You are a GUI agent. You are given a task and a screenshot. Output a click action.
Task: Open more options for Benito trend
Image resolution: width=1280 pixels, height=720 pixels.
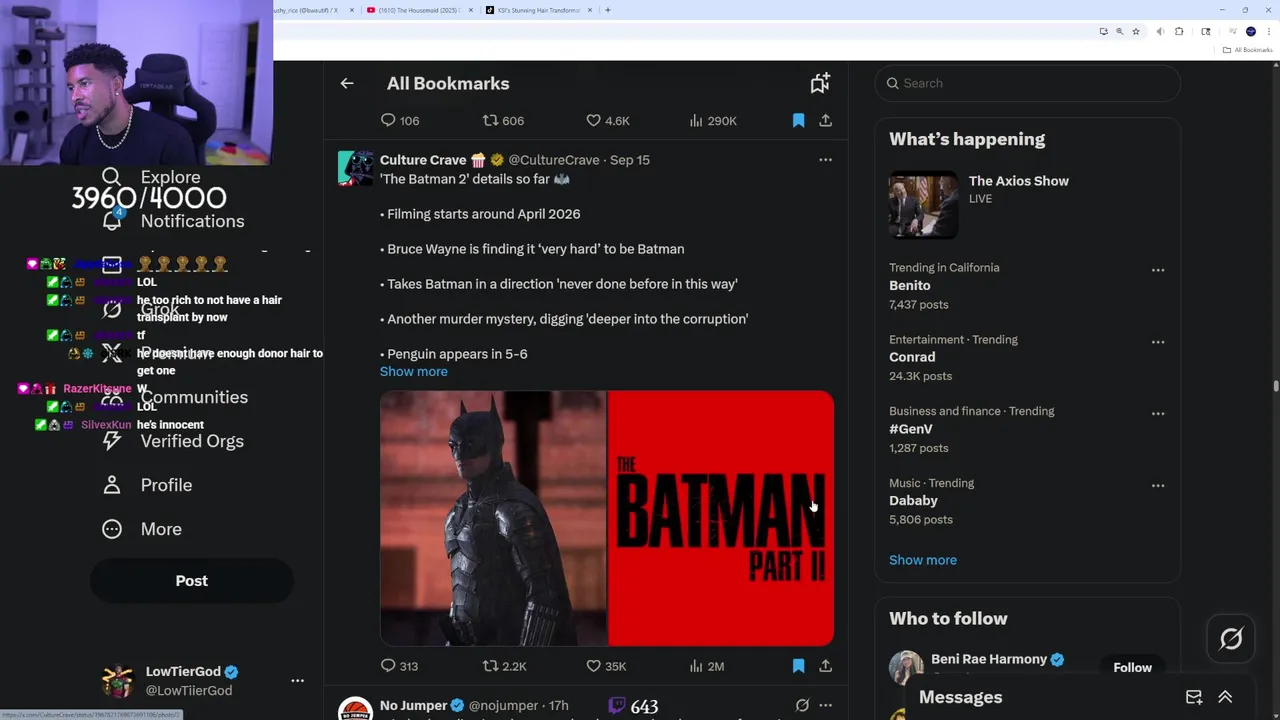pos(1157,270)
